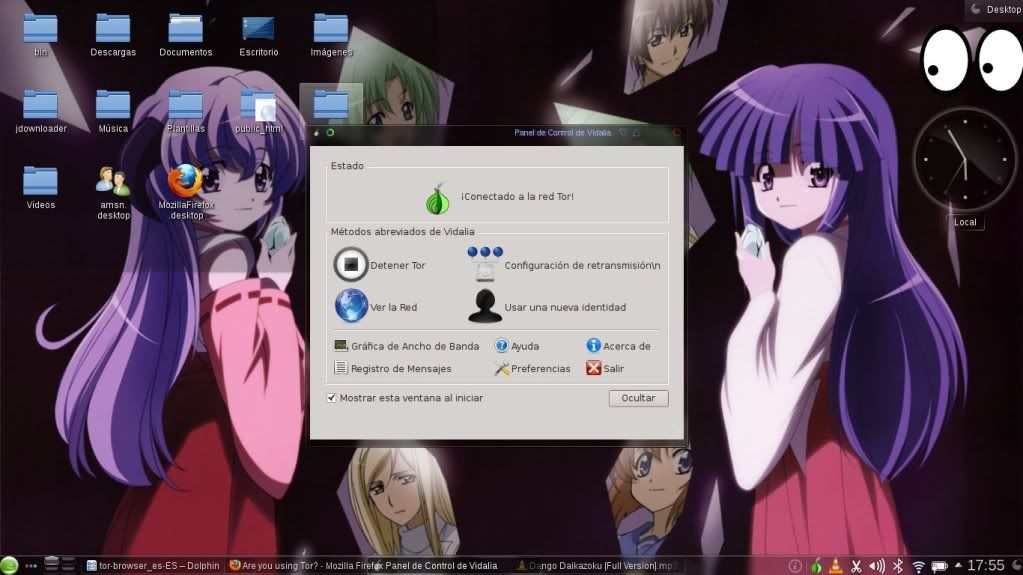Click the Detener Tor stop icon
Viewport: 1023px width, 575px height.
[351, 264]
